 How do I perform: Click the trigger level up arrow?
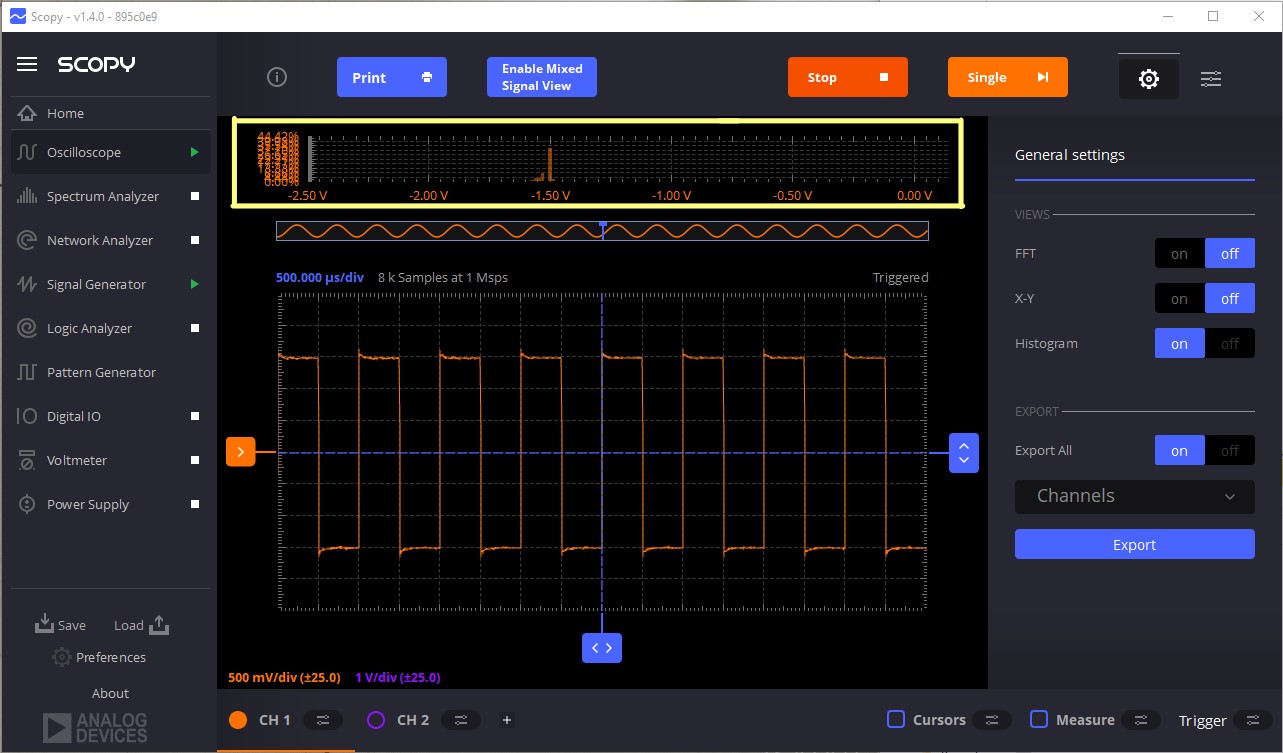click(x=964, y=444)
